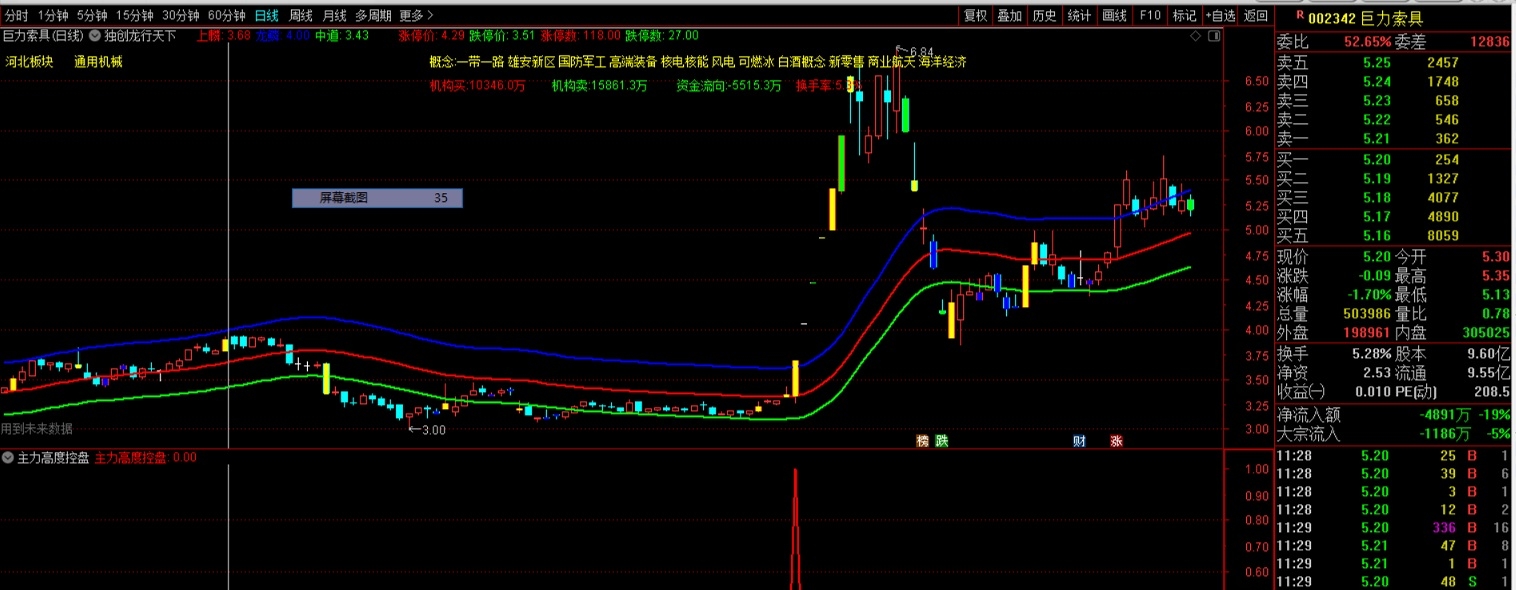Open the 历史 history button
This screenshot has height=590, width=1516.
tap(1044, 16)
